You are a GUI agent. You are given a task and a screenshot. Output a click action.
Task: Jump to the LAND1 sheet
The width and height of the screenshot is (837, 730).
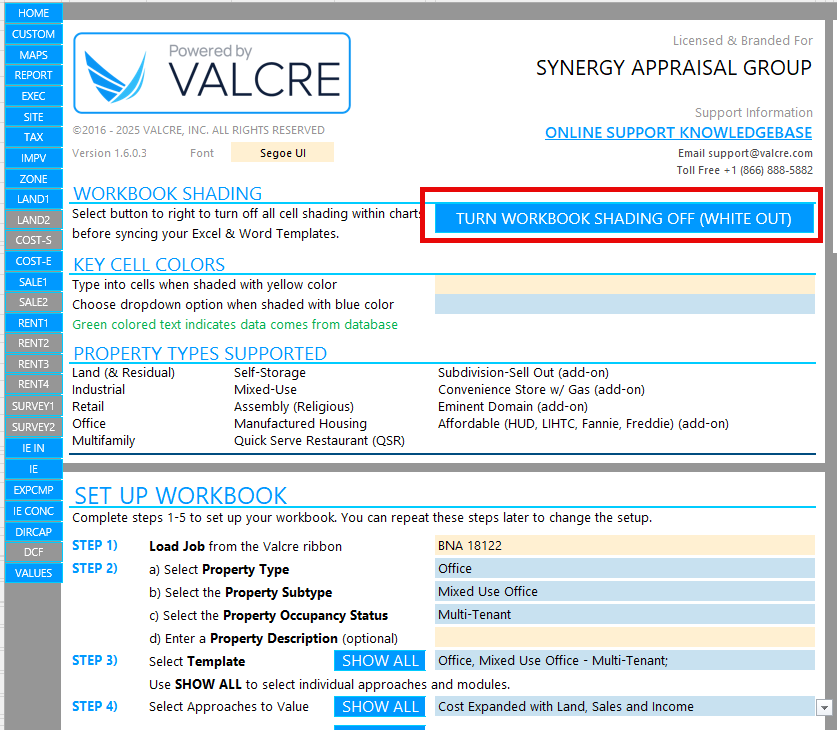[x=34, y=199]
